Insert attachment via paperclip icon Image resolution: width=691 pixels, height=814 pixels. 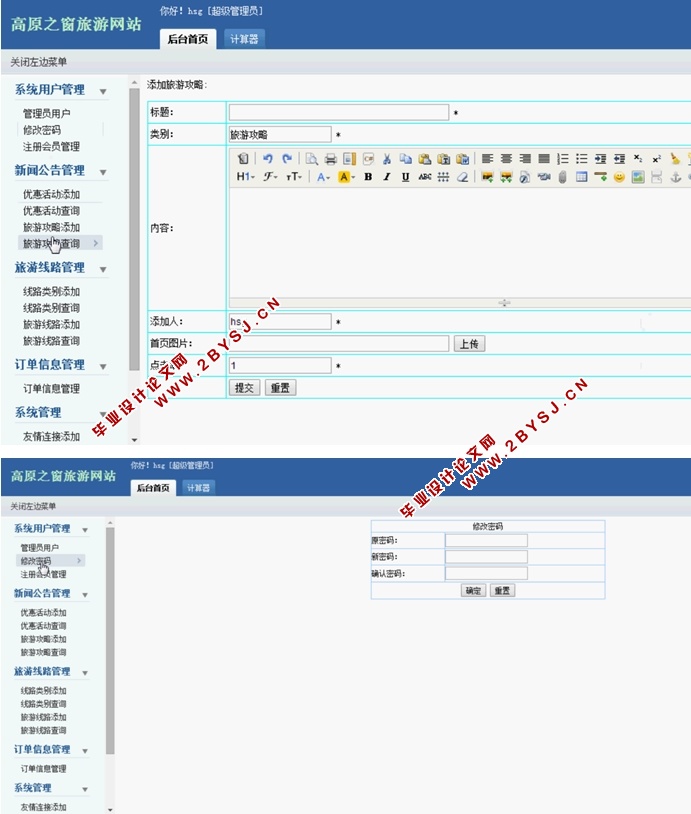563,177
